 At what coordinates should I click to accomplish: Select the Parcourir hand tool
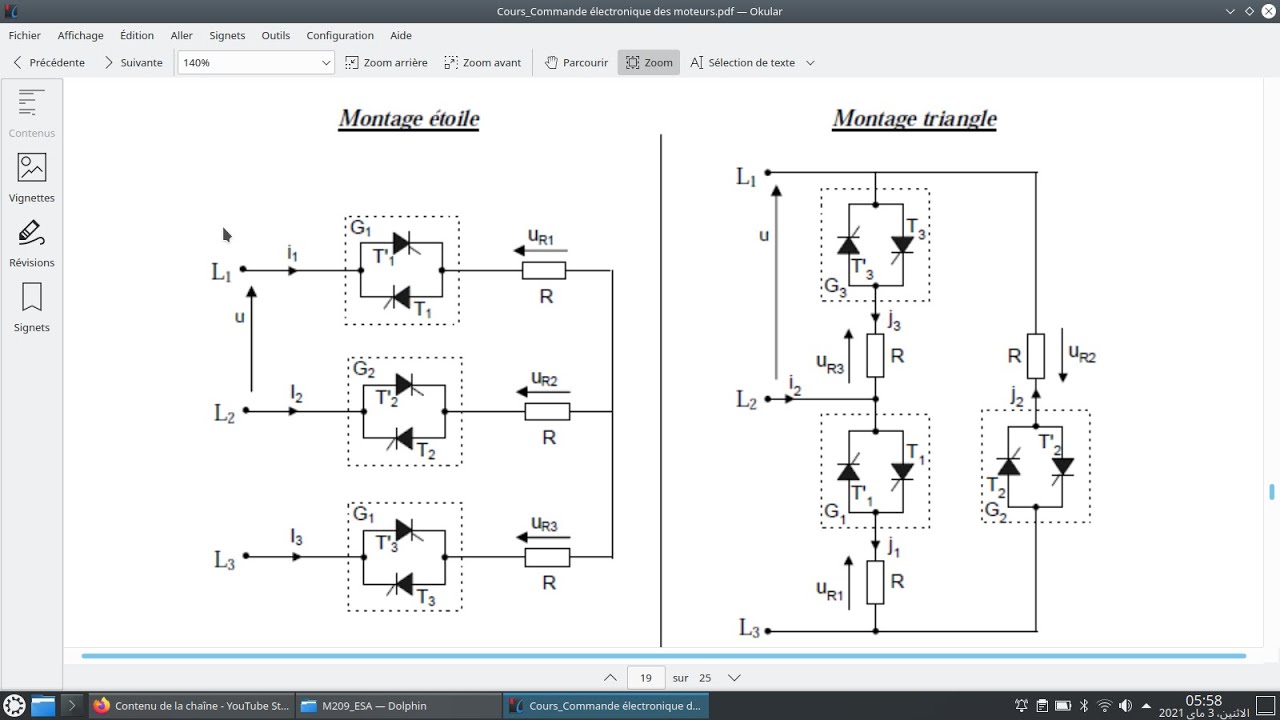(x=576, y=62)
